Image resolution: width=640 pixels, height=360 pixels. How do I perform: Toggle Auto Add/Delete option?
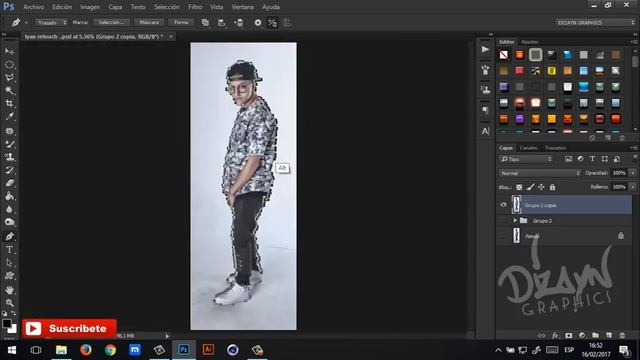click(x=272, y=23)
